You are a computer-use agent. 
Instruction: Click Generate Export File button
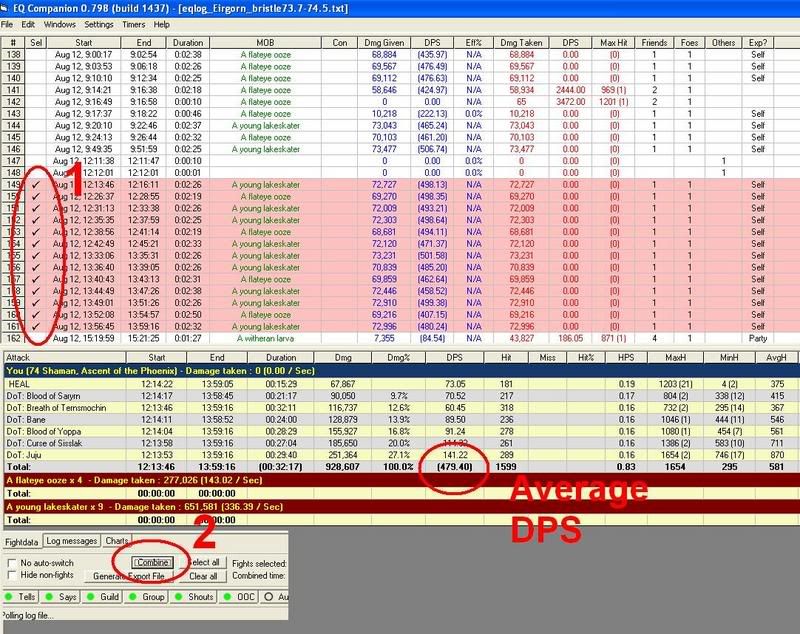129,576
